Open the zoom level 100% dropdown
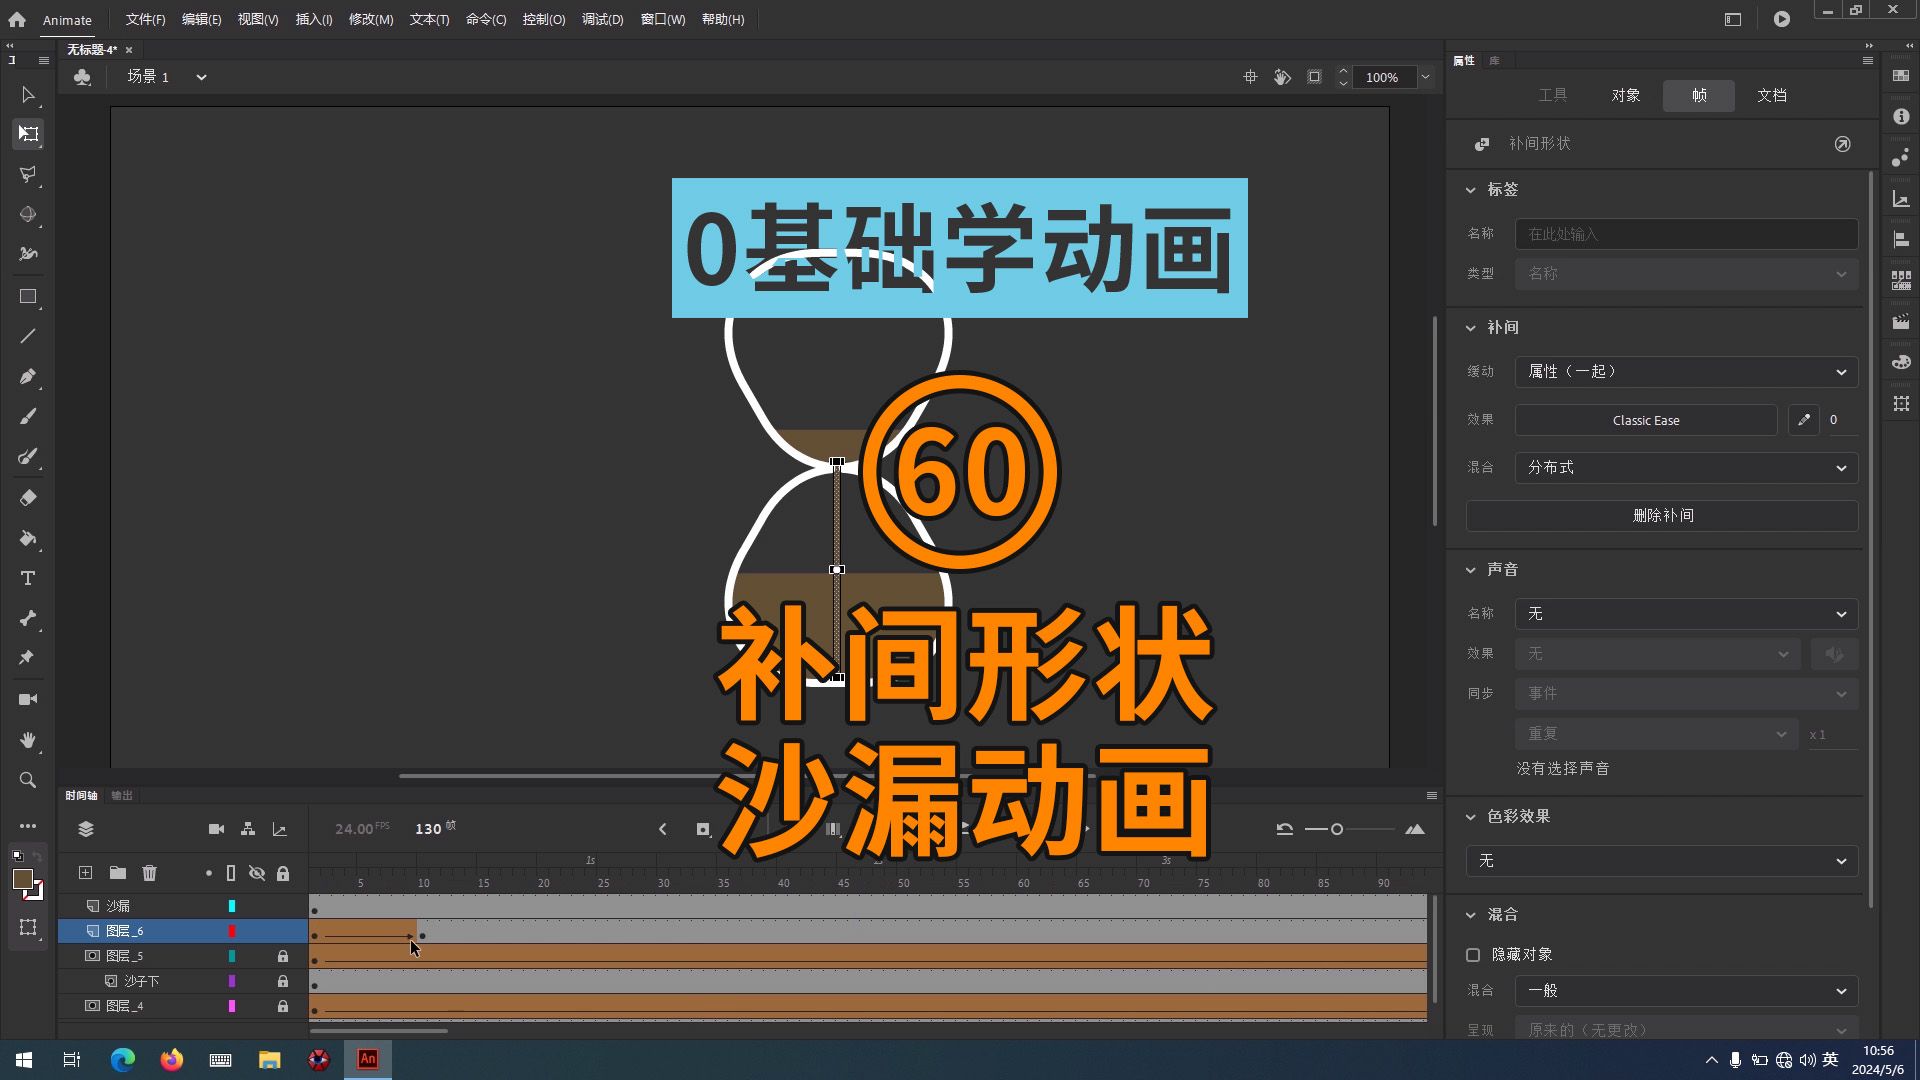The height and width of the screenshot is (1080, 1920). pyautogui.click(x=1425, y=77)
